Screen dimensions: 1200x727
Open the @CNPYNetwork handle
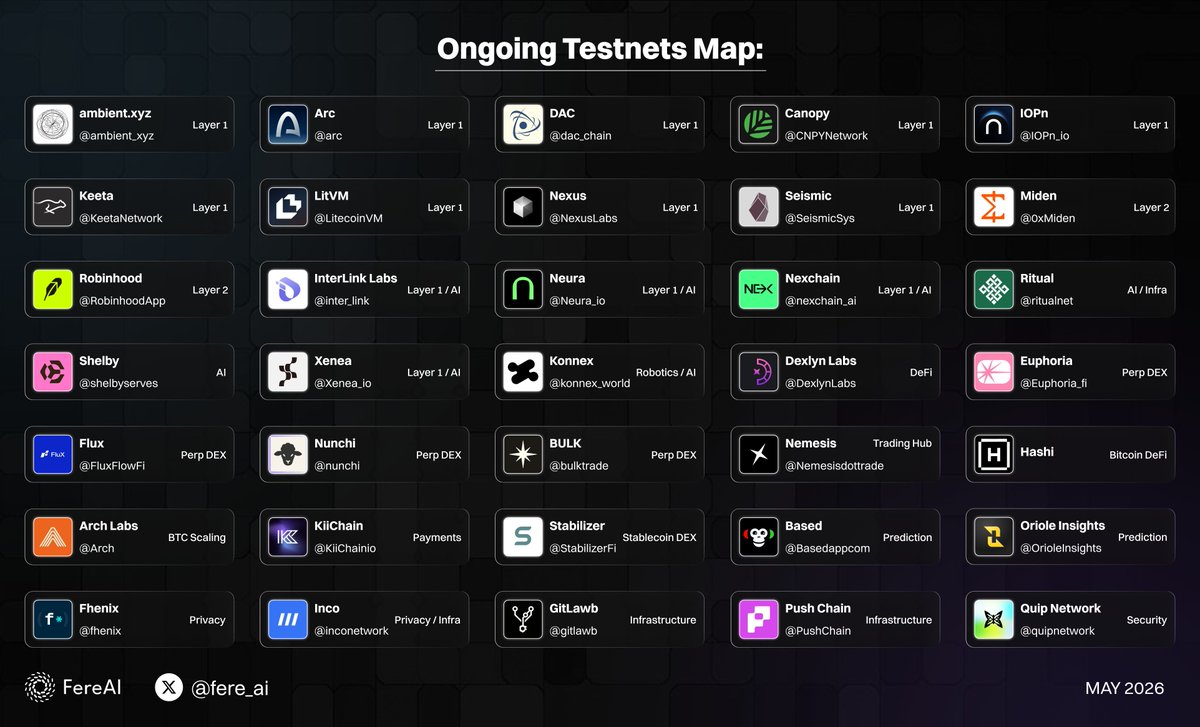tap(827, 136)
